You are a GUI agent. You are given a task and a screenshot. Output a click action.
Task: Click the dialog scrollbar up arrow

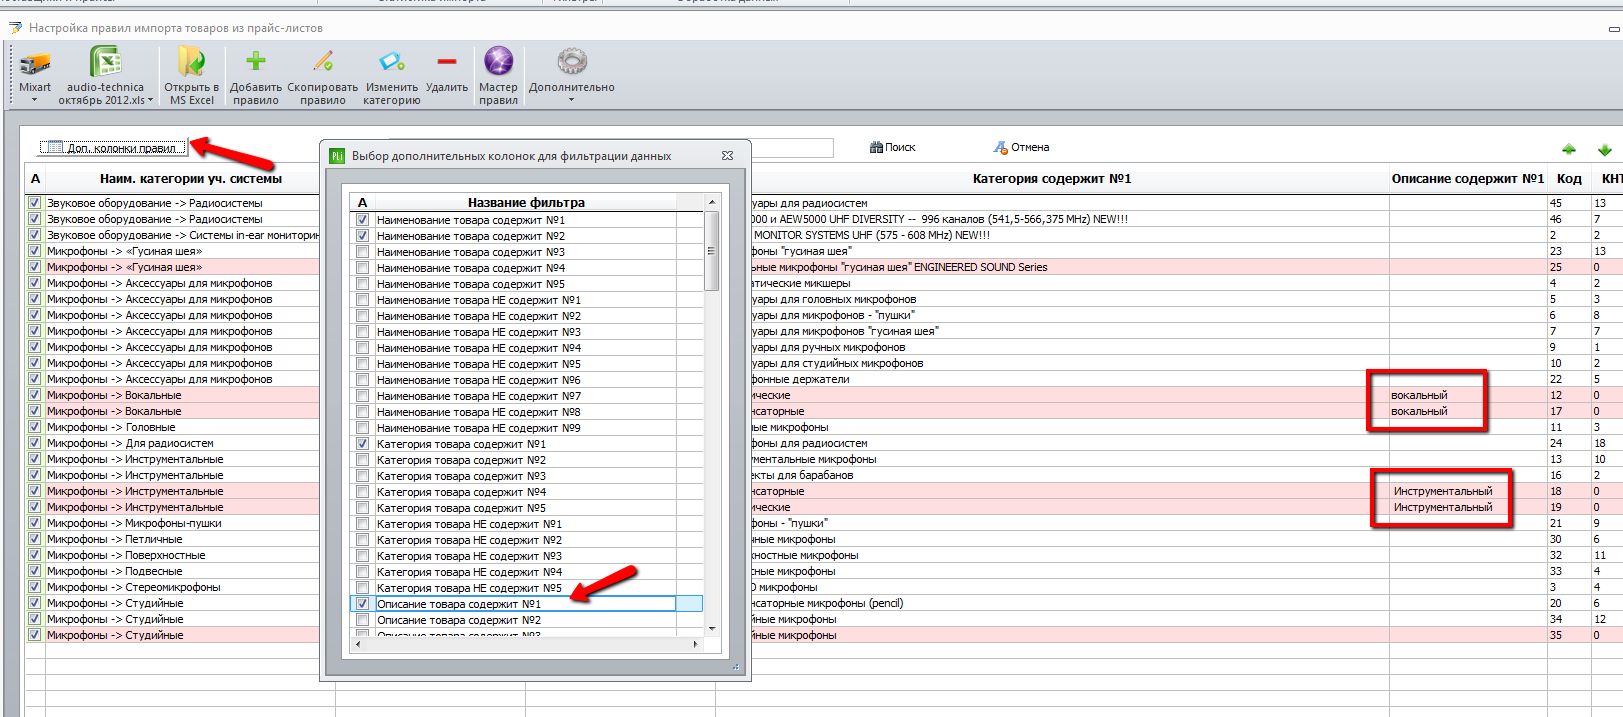pos(712,202)
